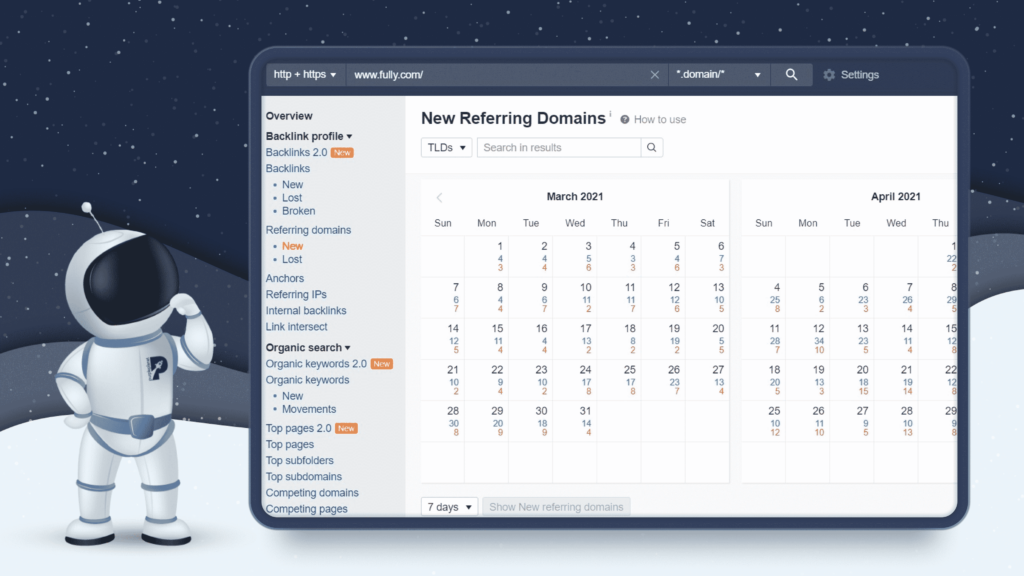The image size is (1024, 576).
Task: Open the 7 days range dropdown
Action: 449,507
